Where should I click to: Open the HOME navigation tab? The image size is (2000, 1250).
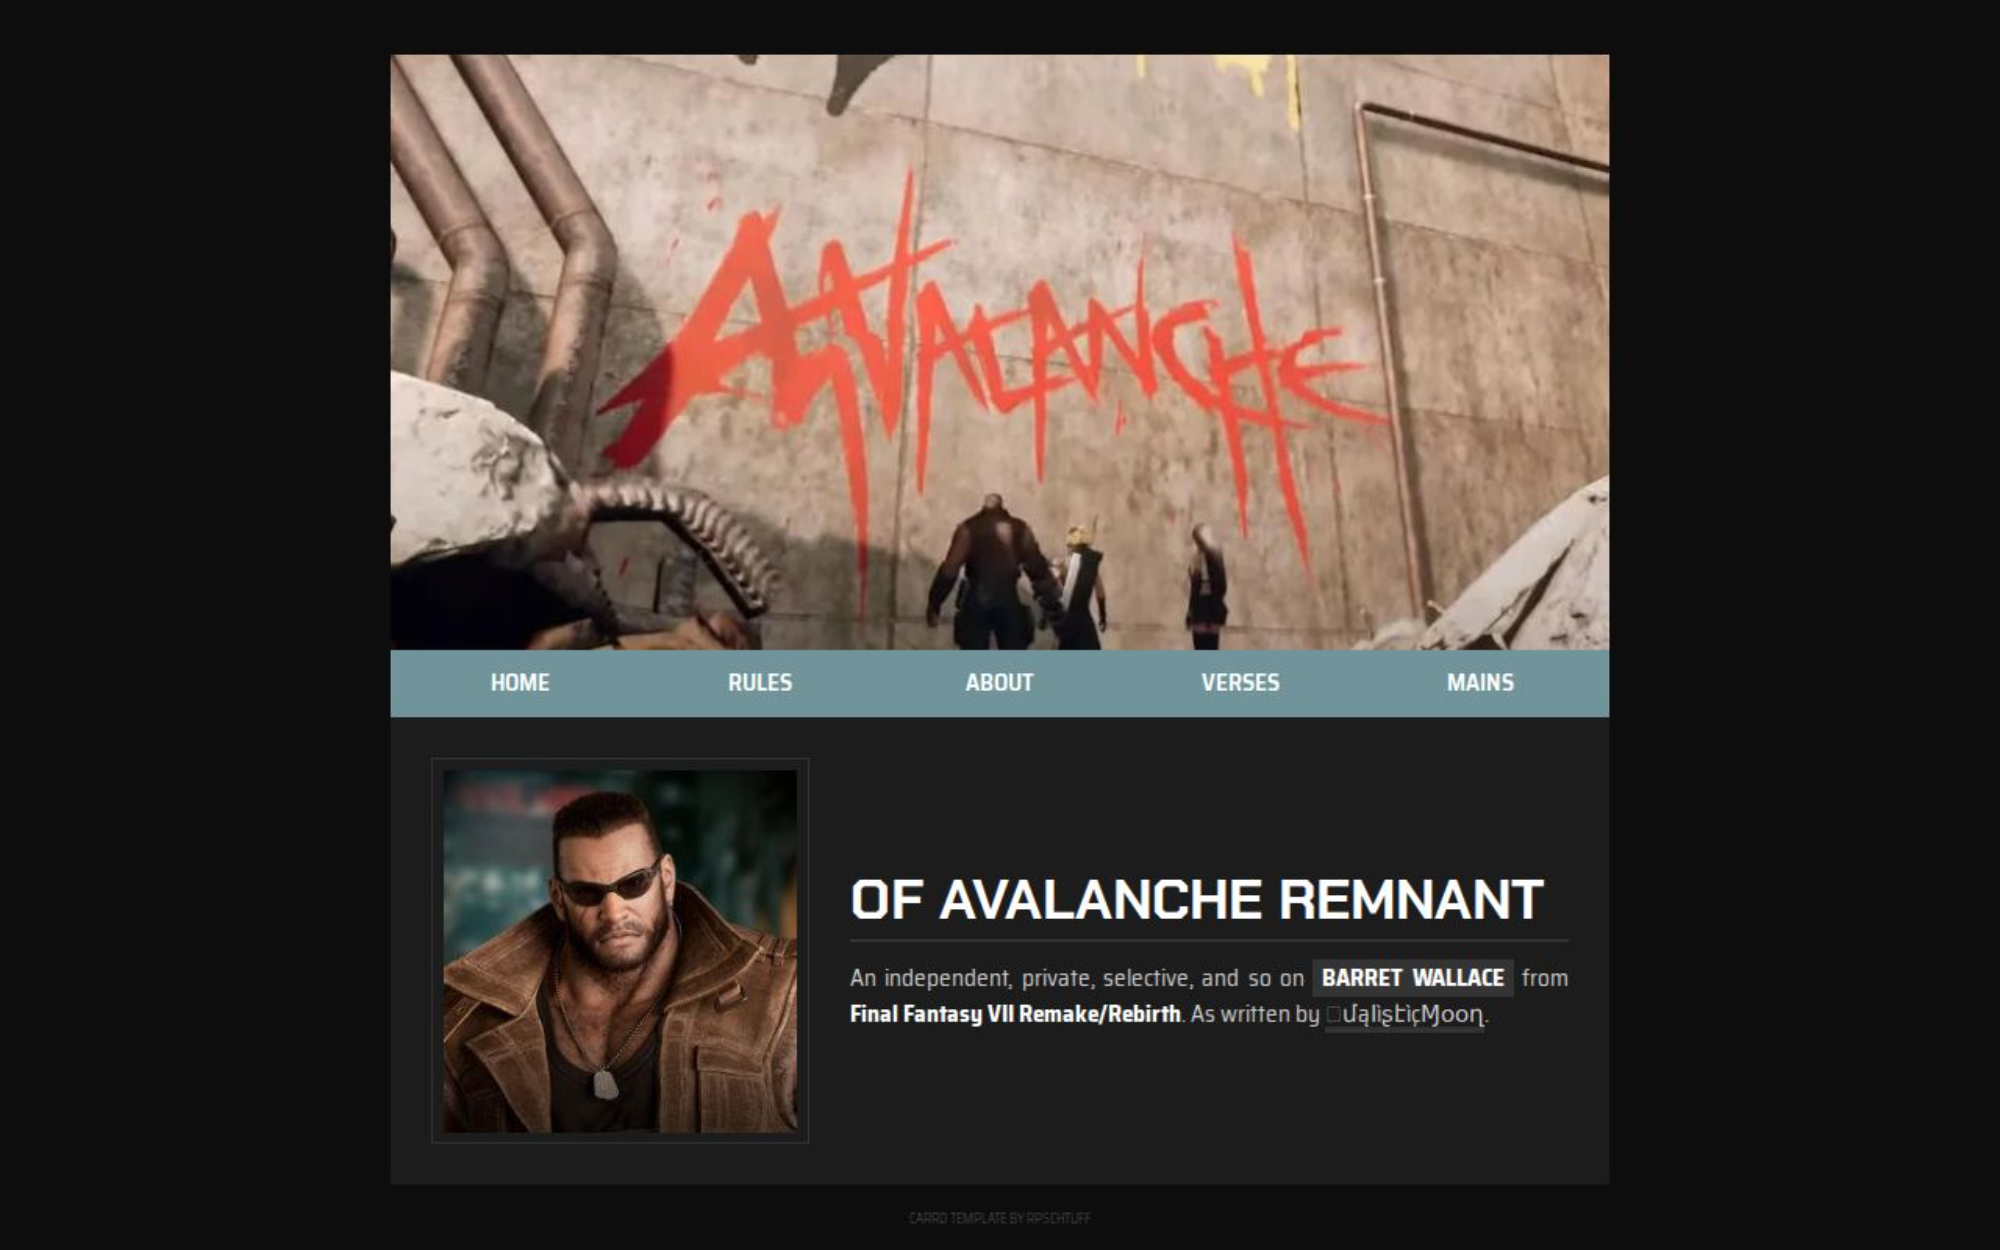[x=519, y=683]
